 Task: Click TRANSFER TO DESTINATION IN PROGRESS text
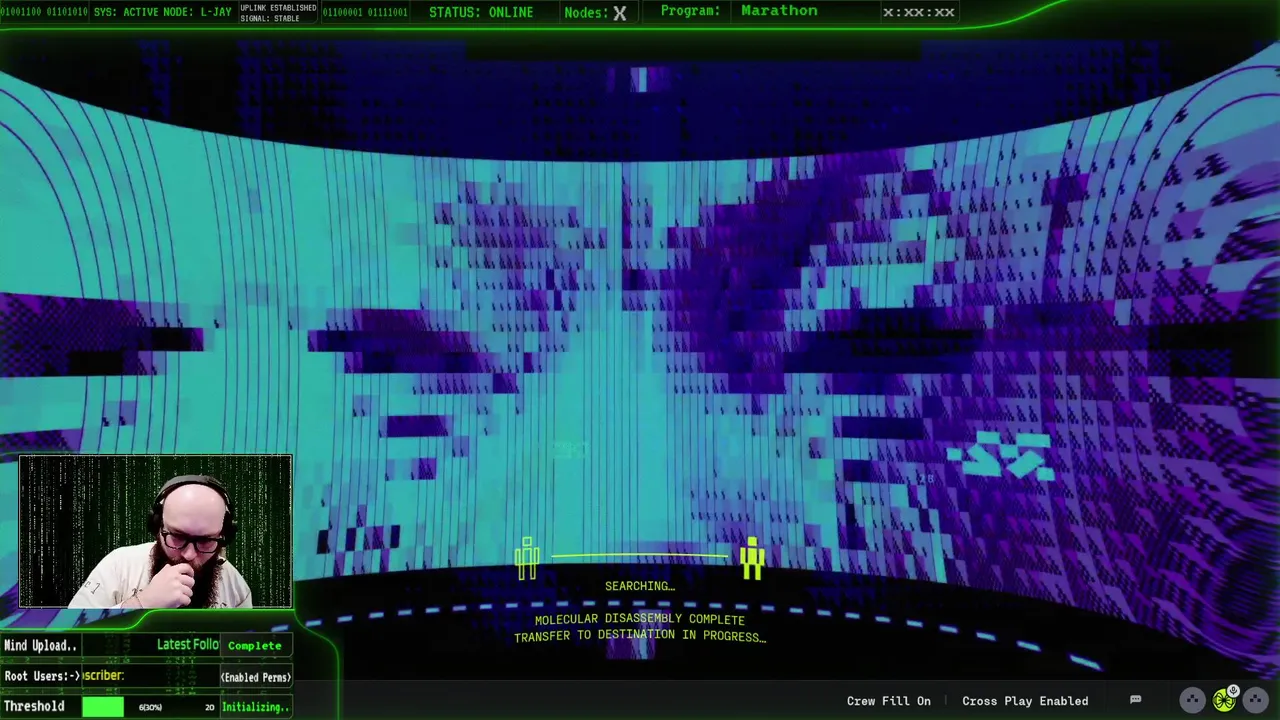click(x=640, y=636)
